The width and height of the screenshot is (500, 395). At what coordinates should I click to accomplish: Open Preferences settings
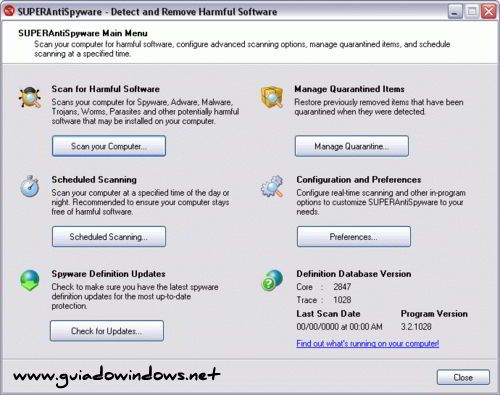(354, 237)
